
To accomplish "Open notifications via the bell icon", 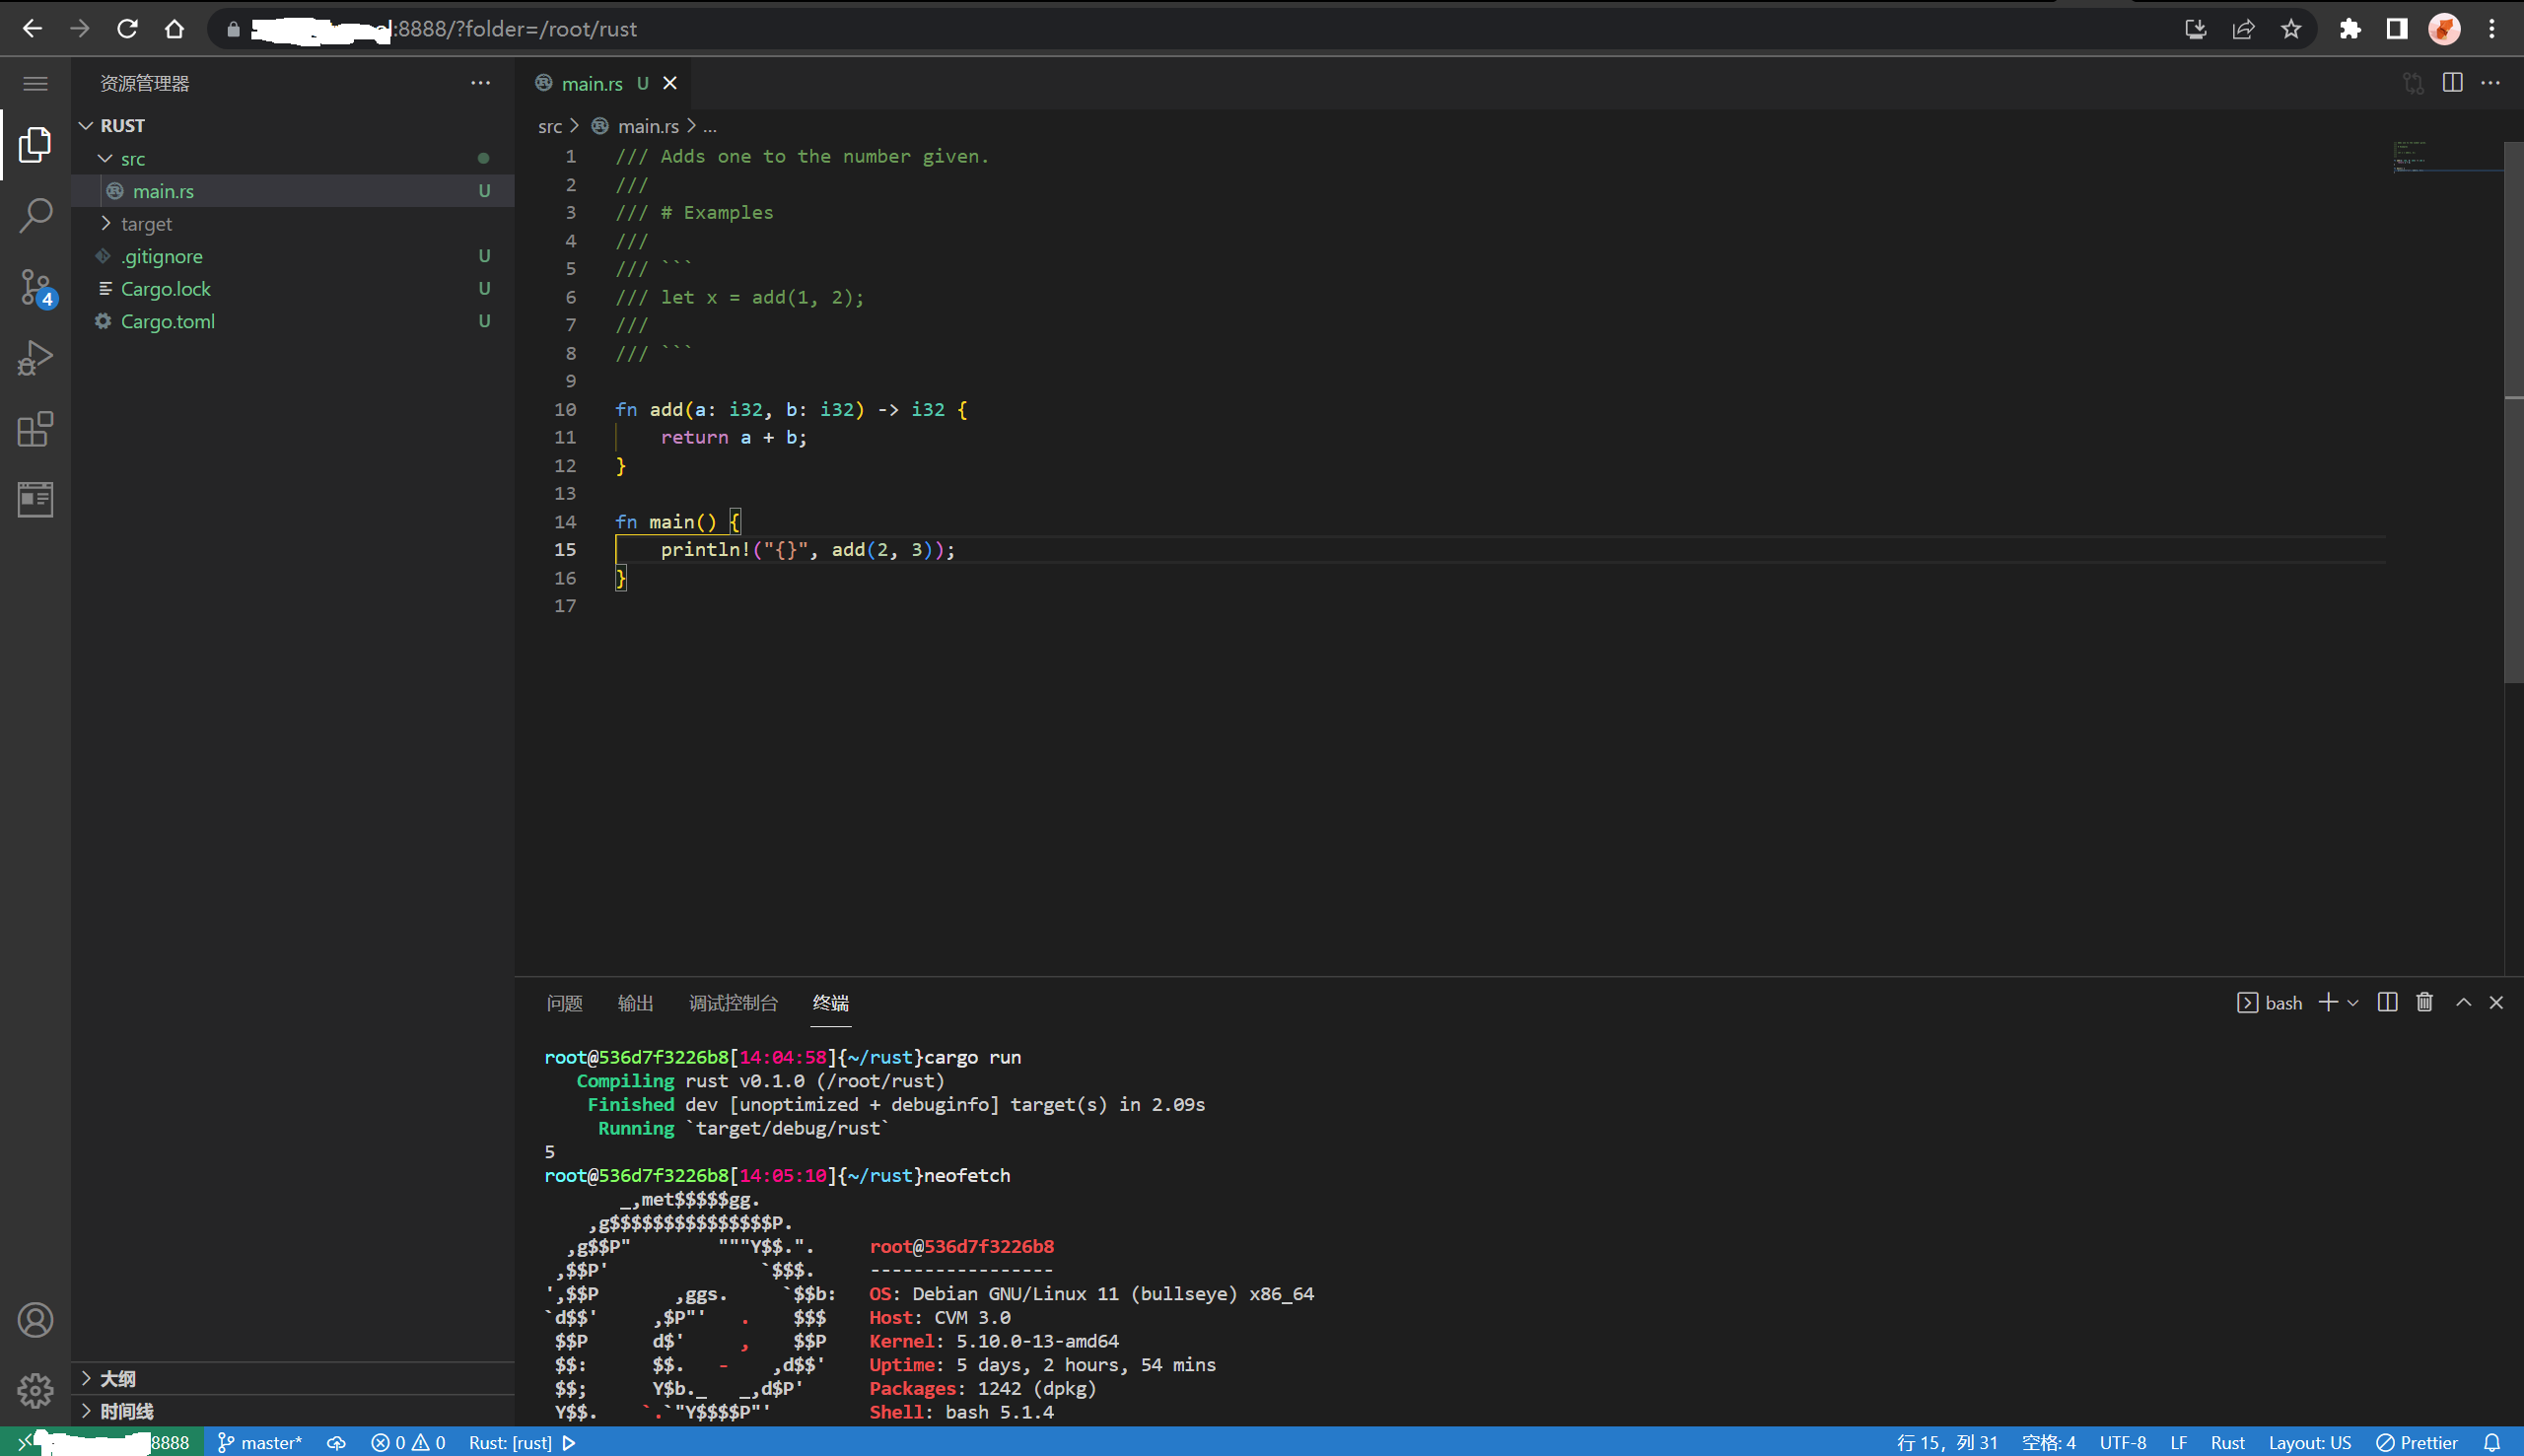I will pyautogui.click(x=2492, y=1442).
